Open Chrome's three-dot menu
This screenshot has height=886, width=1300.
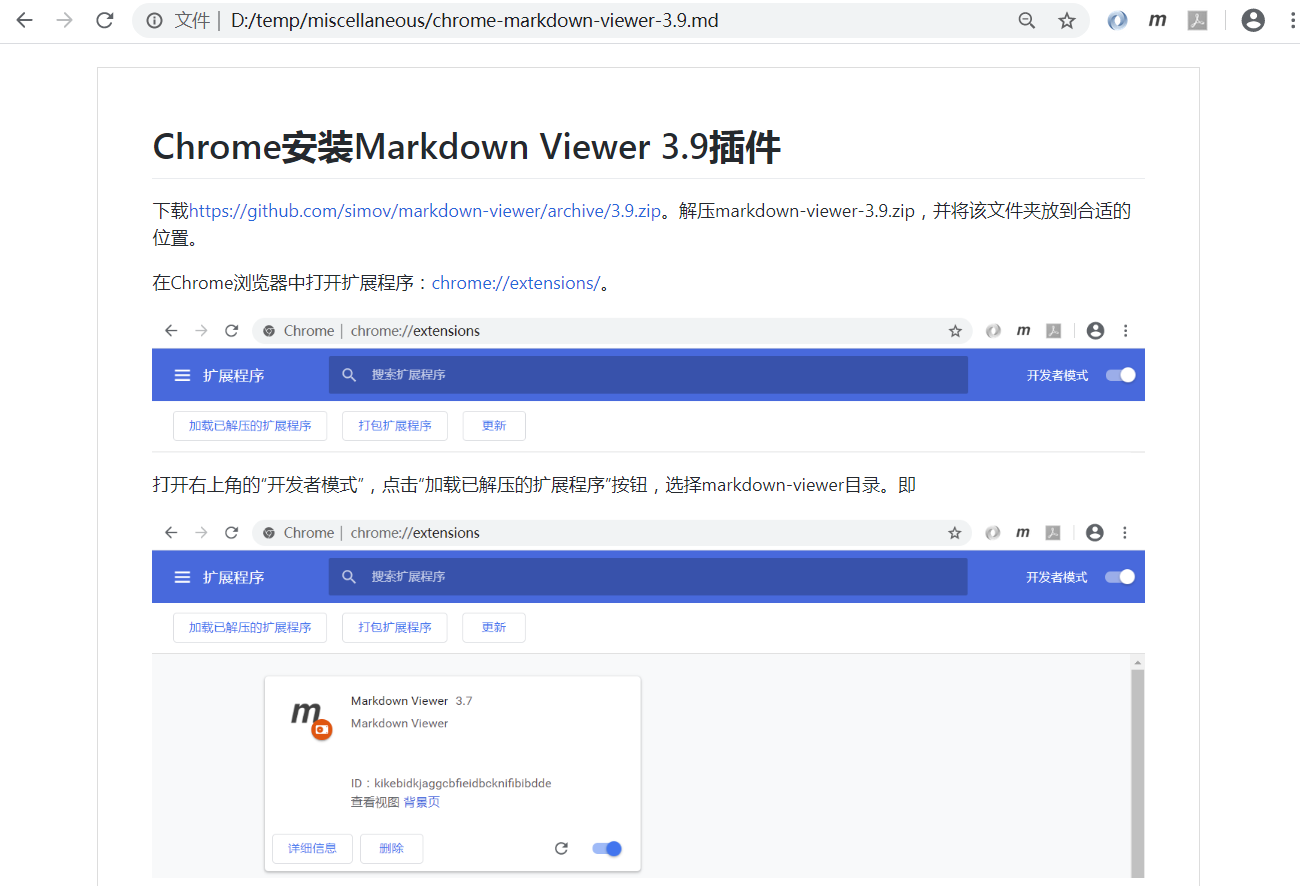click(x=1293, y=20)
